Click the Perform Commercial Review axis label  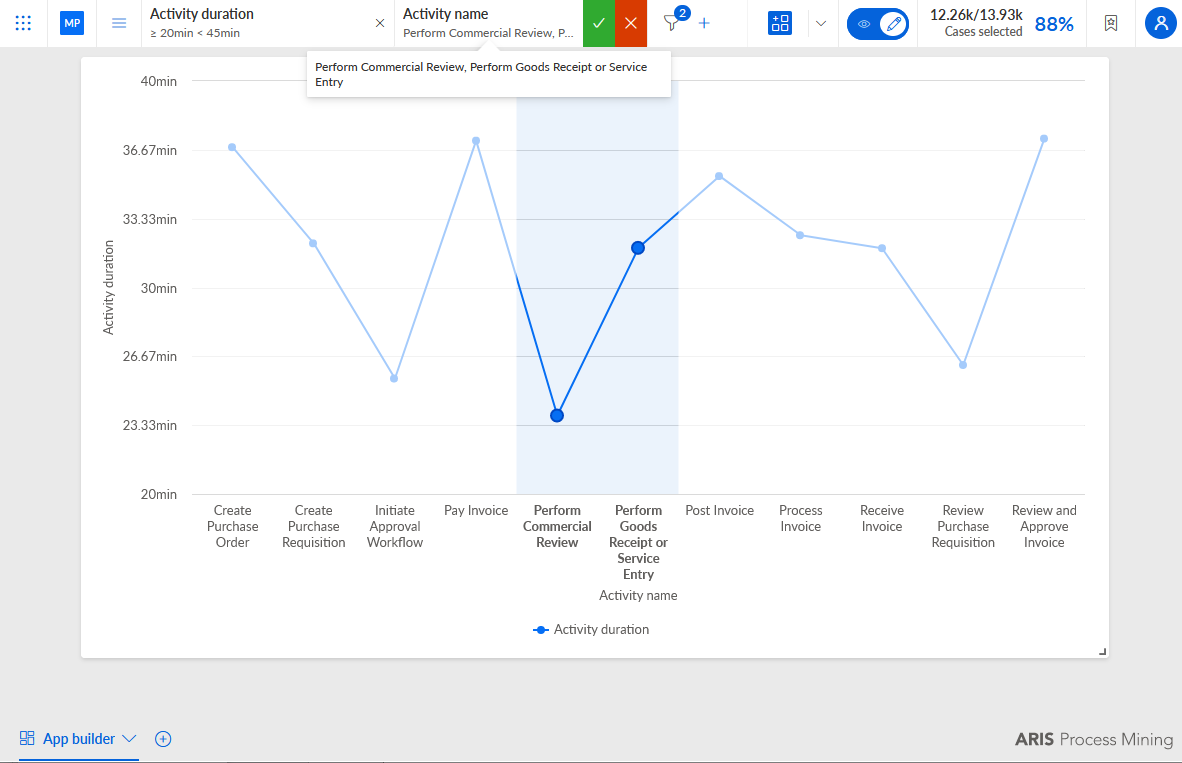click(x=557, y=526)
